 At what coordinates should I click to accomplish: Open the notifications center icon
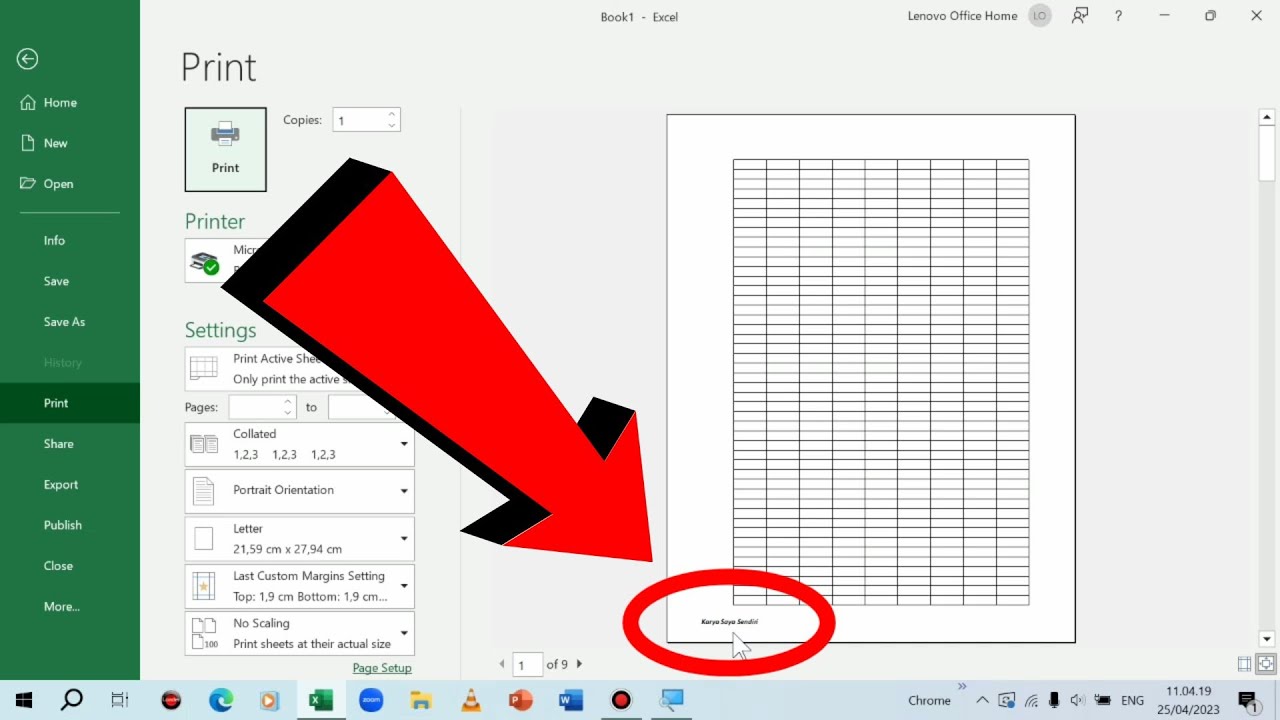(1247, 700)
